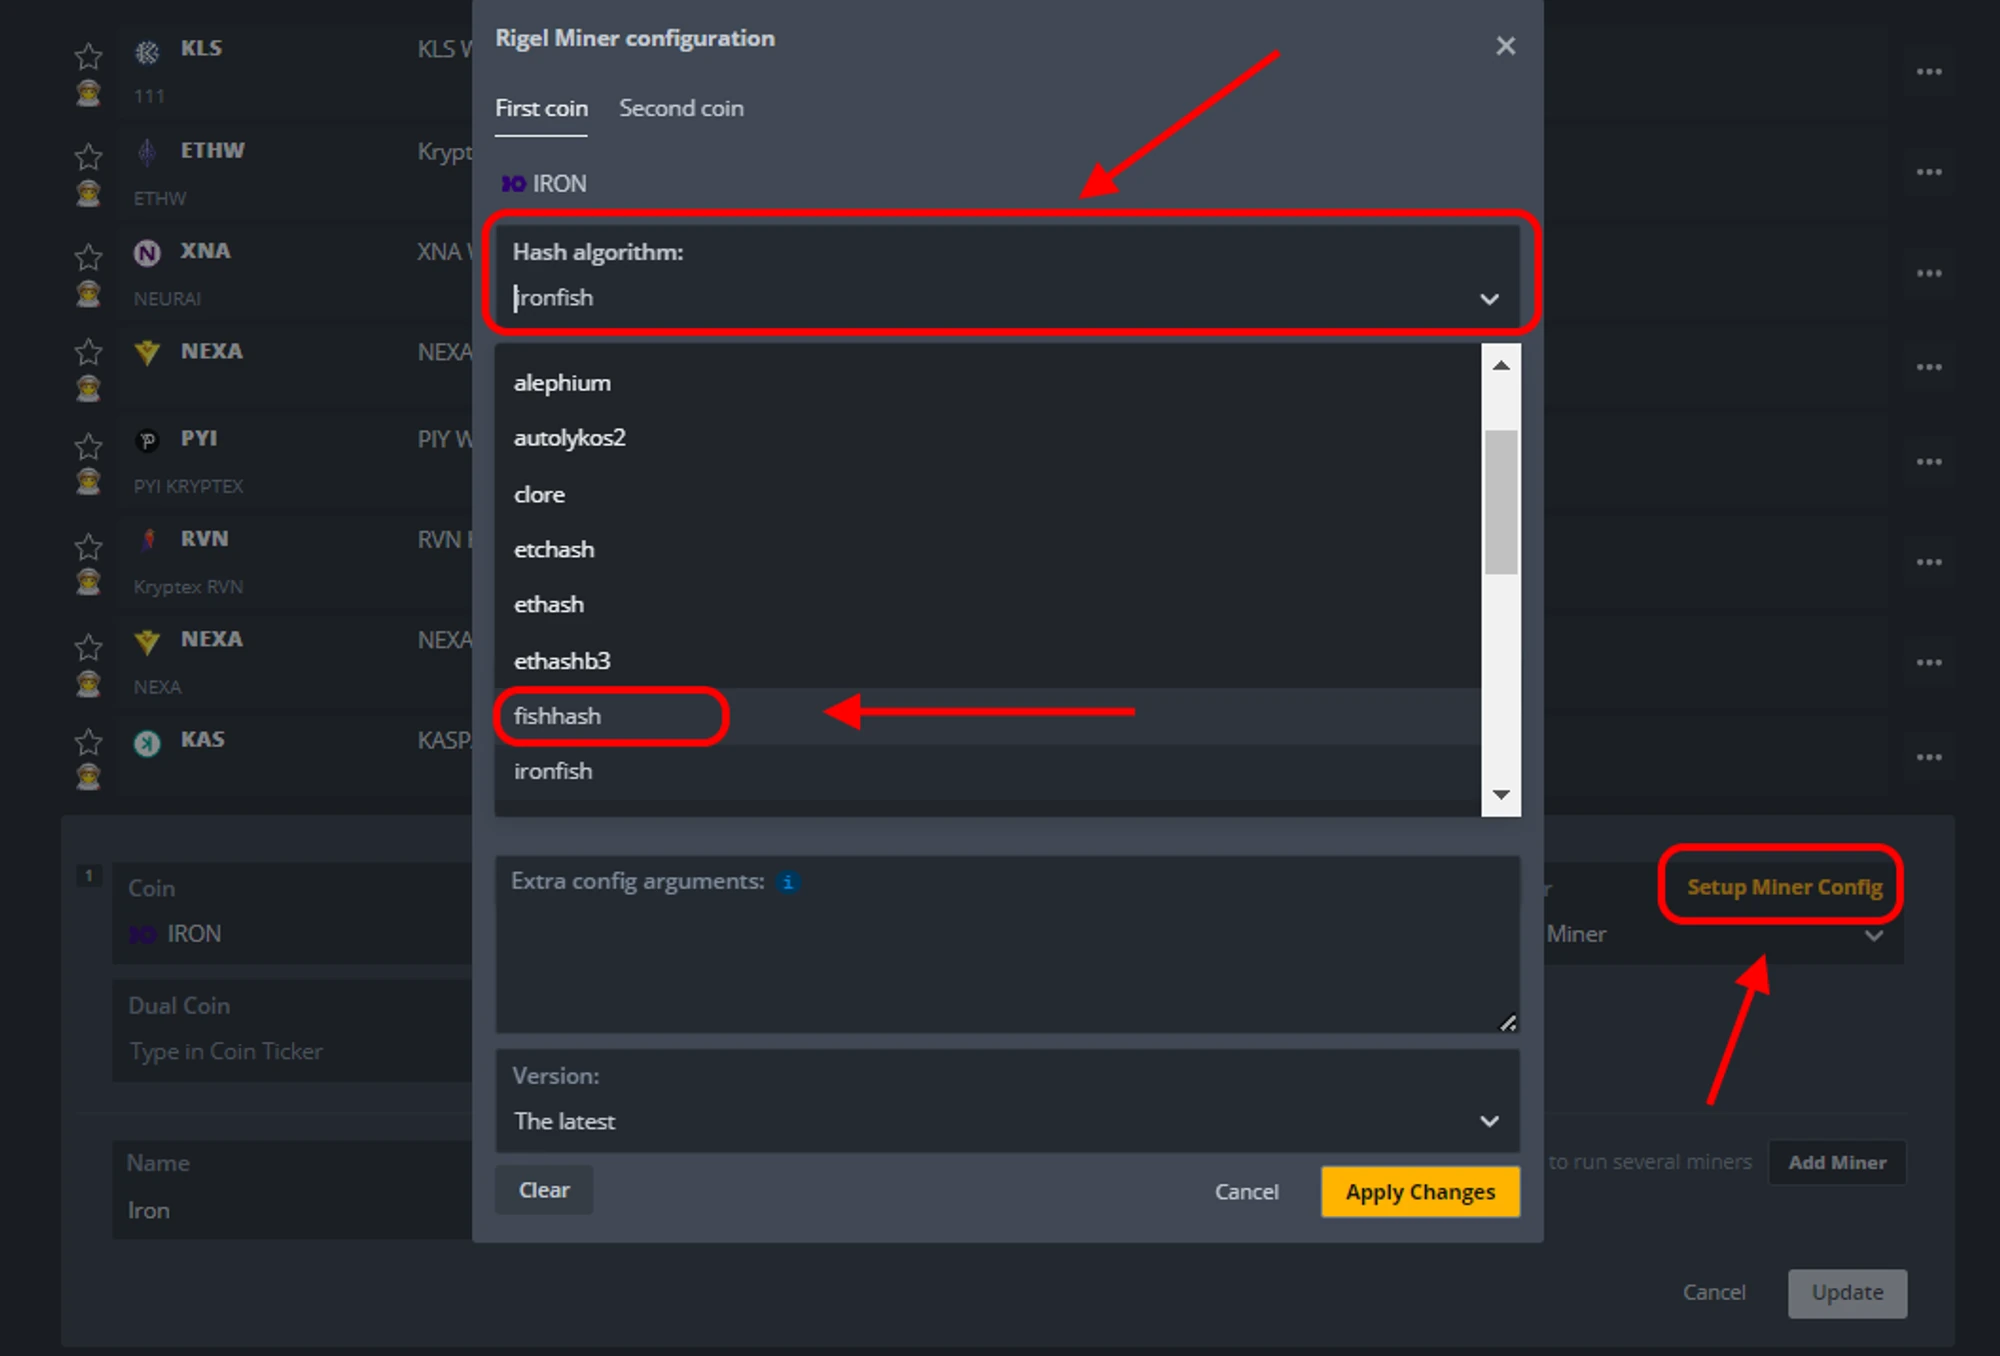Click astronaut icon under NEXA star
This screenshot has height=1356, width=2000.
point(89,388)
